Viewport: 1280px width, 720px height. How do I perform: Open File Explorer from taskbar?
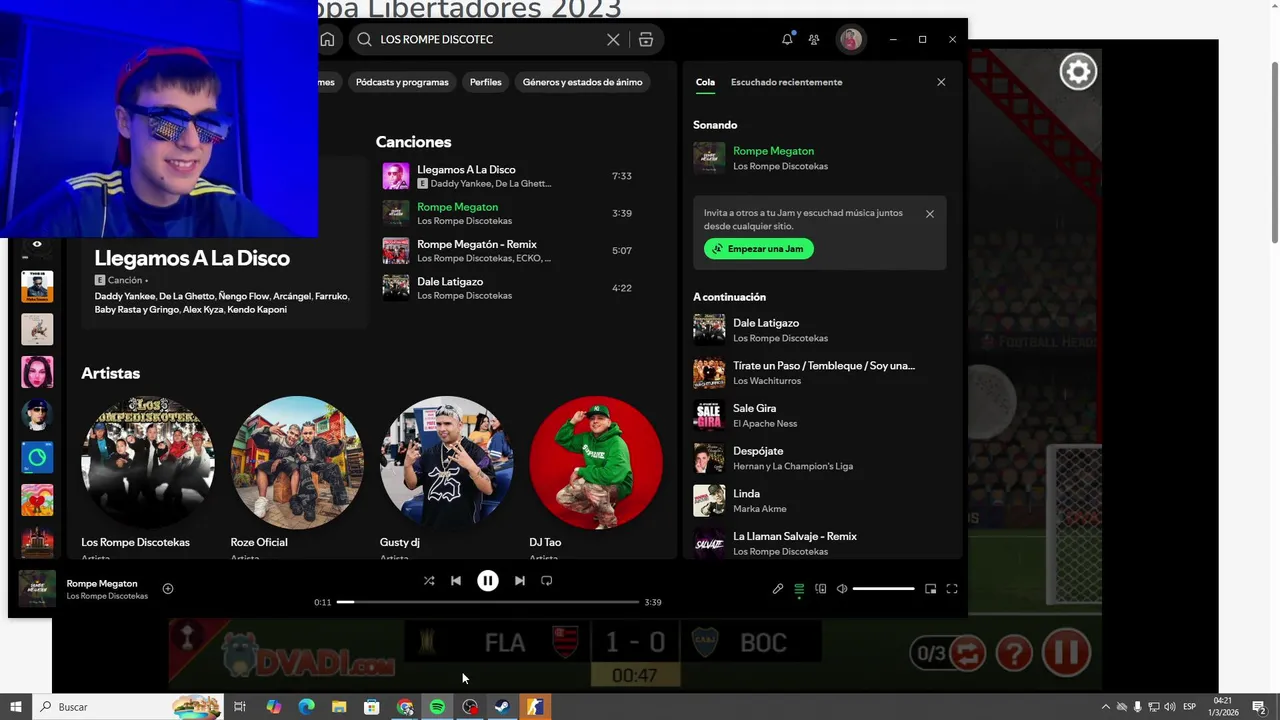point(339,707)
